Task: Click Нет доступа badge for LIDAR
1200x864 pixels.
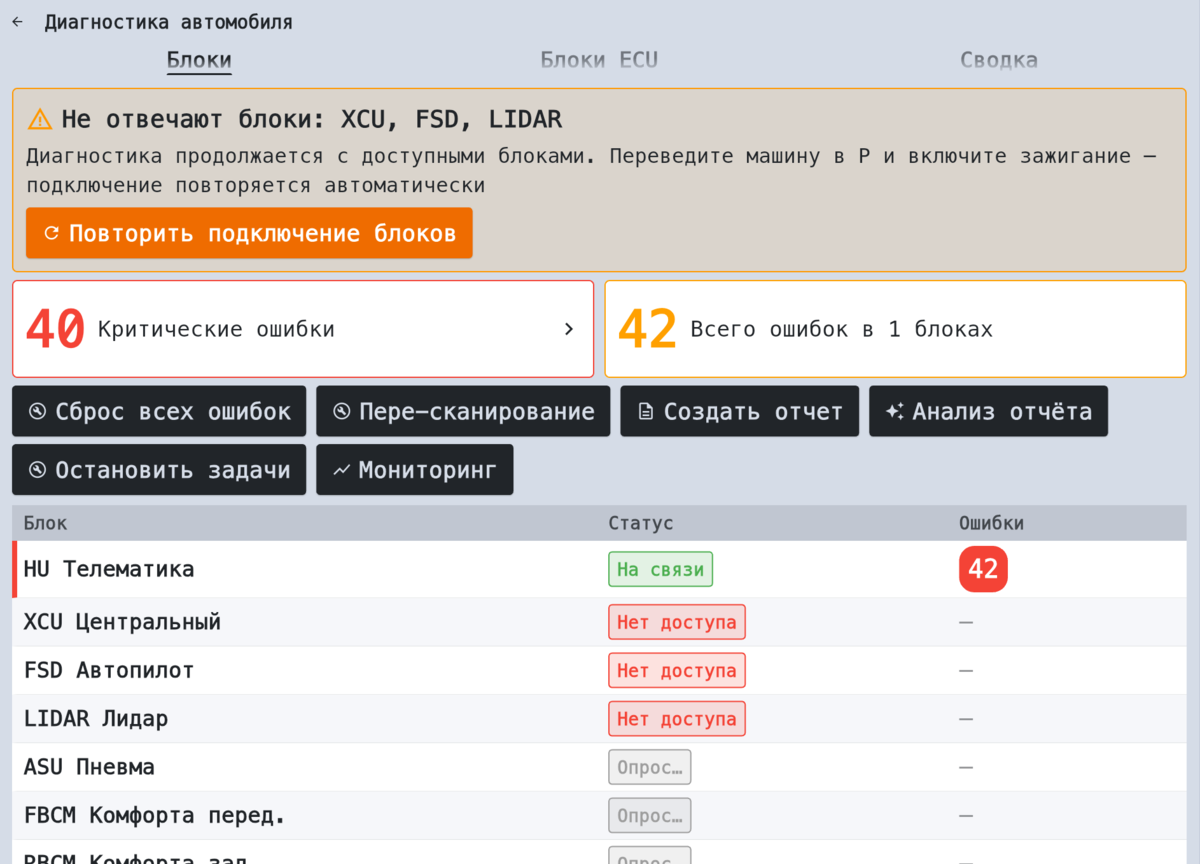Action: pos(676,718)
